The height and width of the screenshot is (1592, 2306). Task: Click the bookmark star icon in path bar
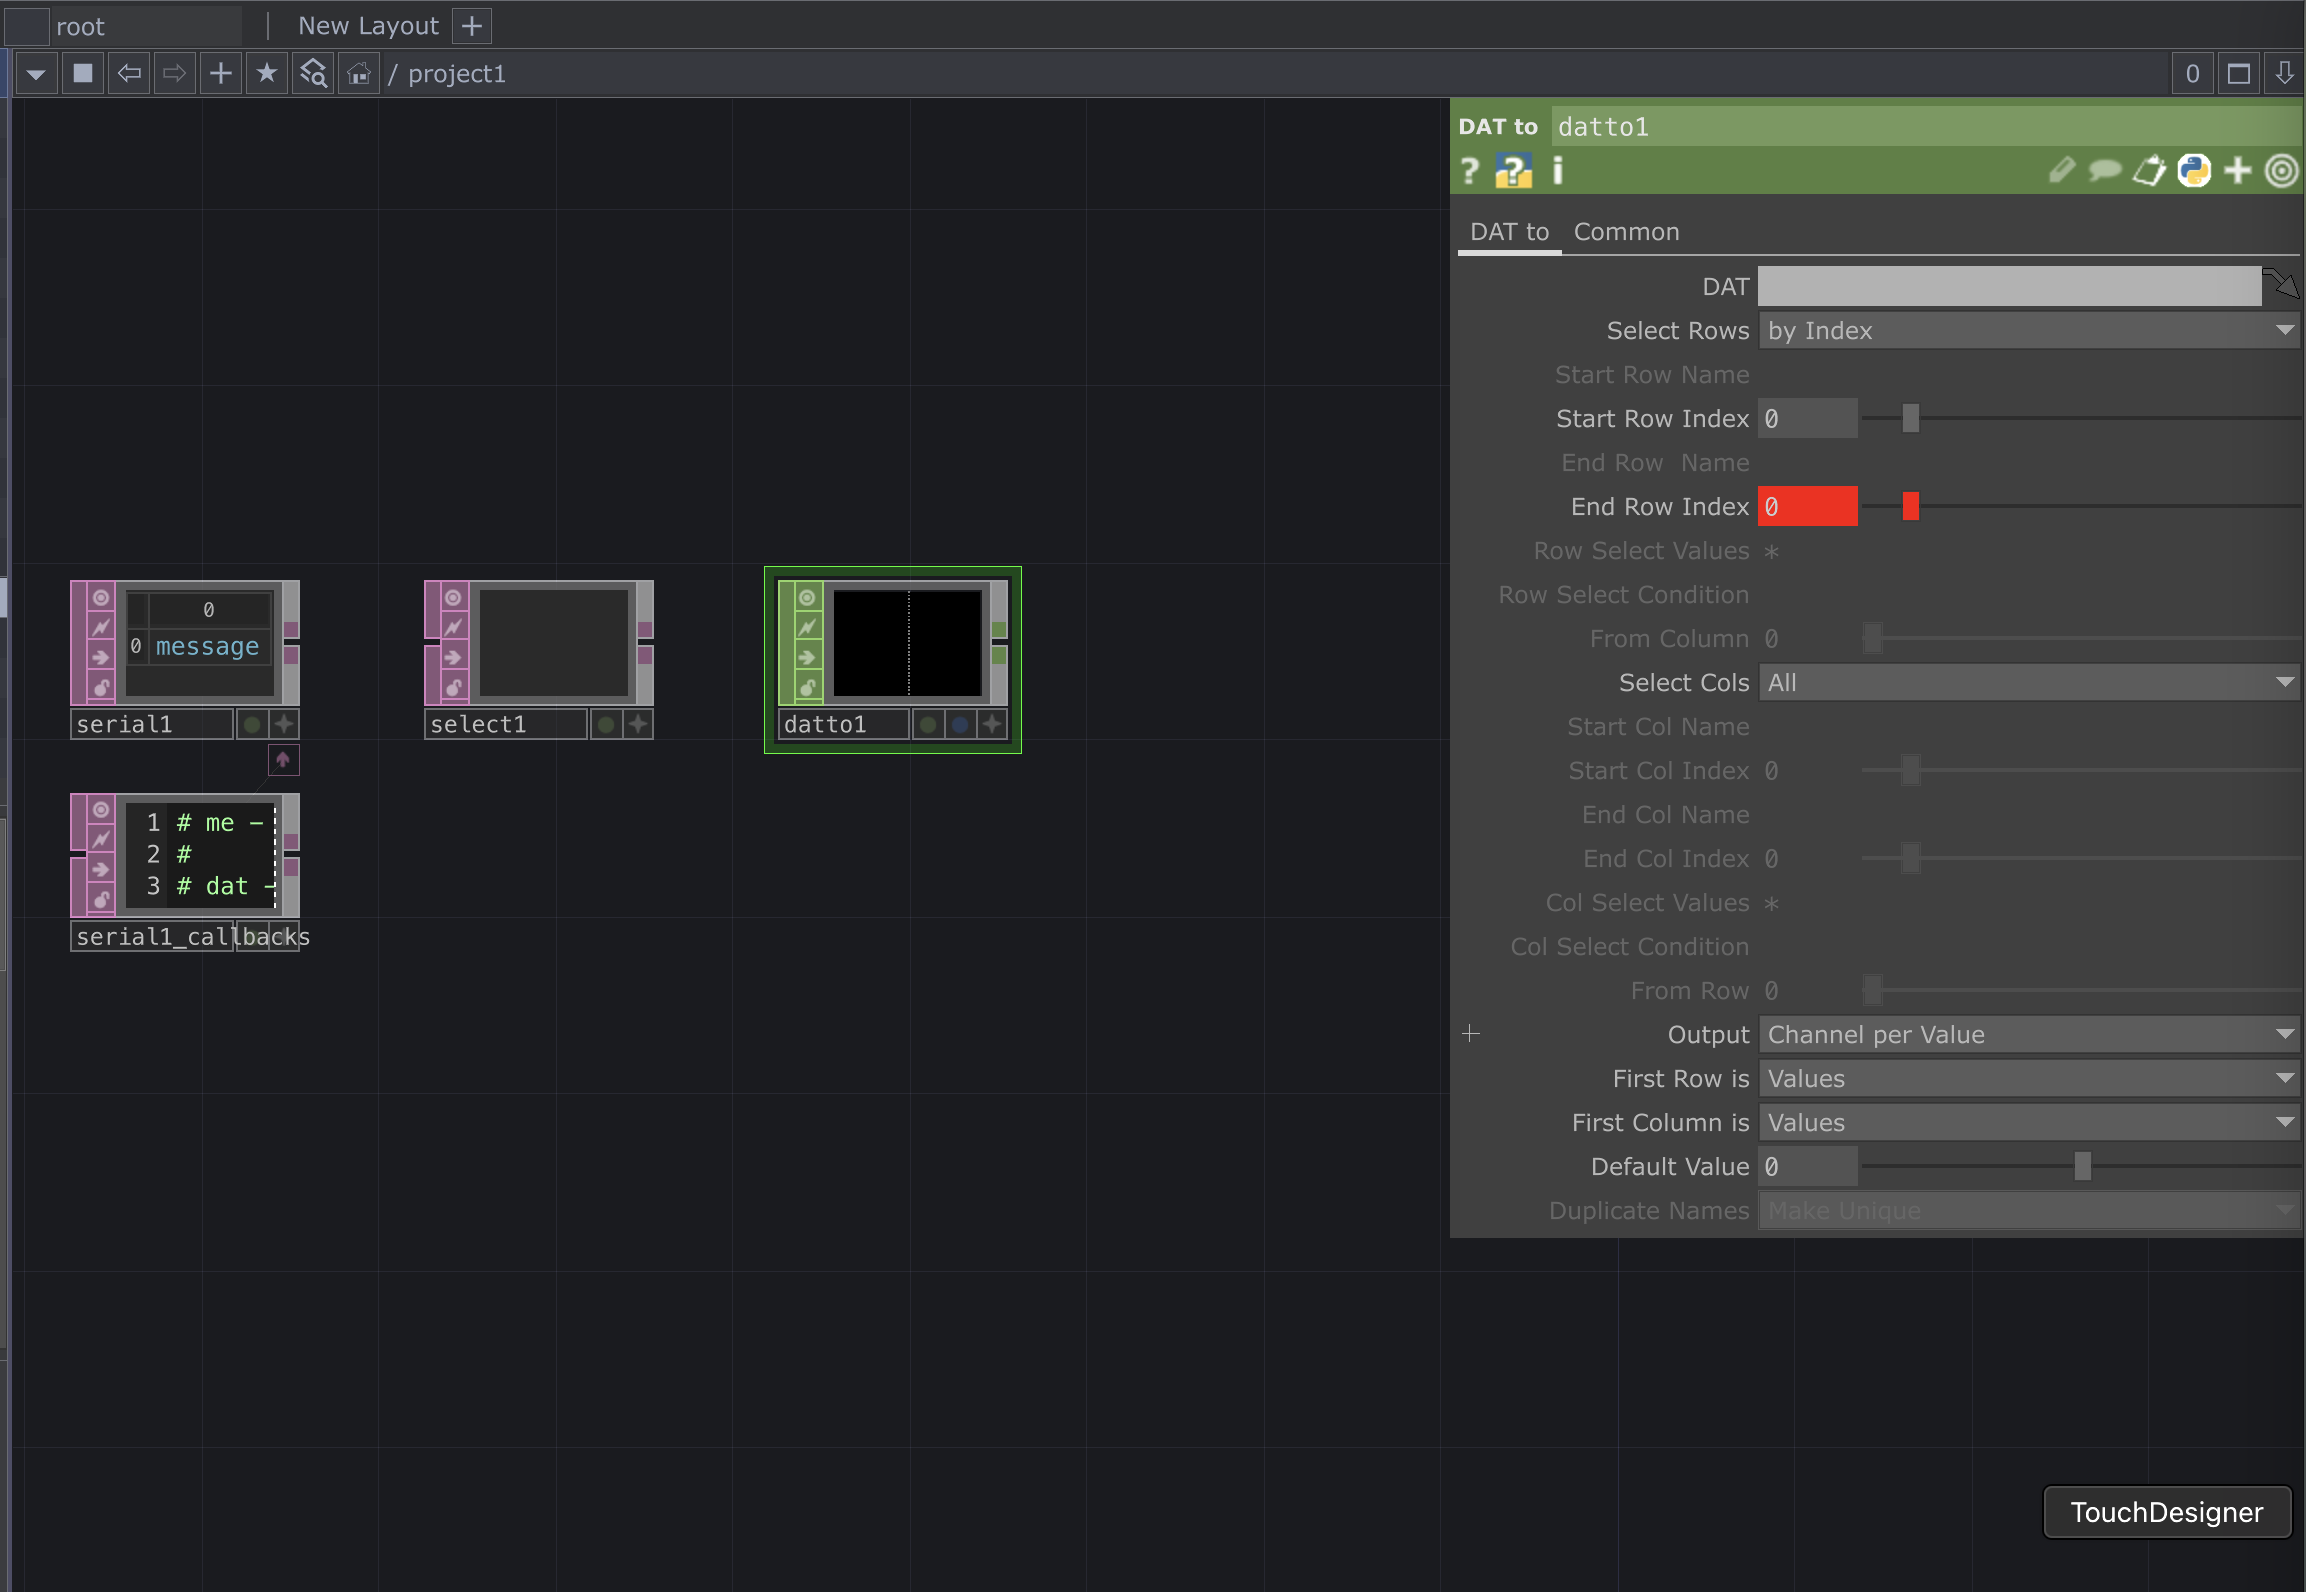point(266,73)
